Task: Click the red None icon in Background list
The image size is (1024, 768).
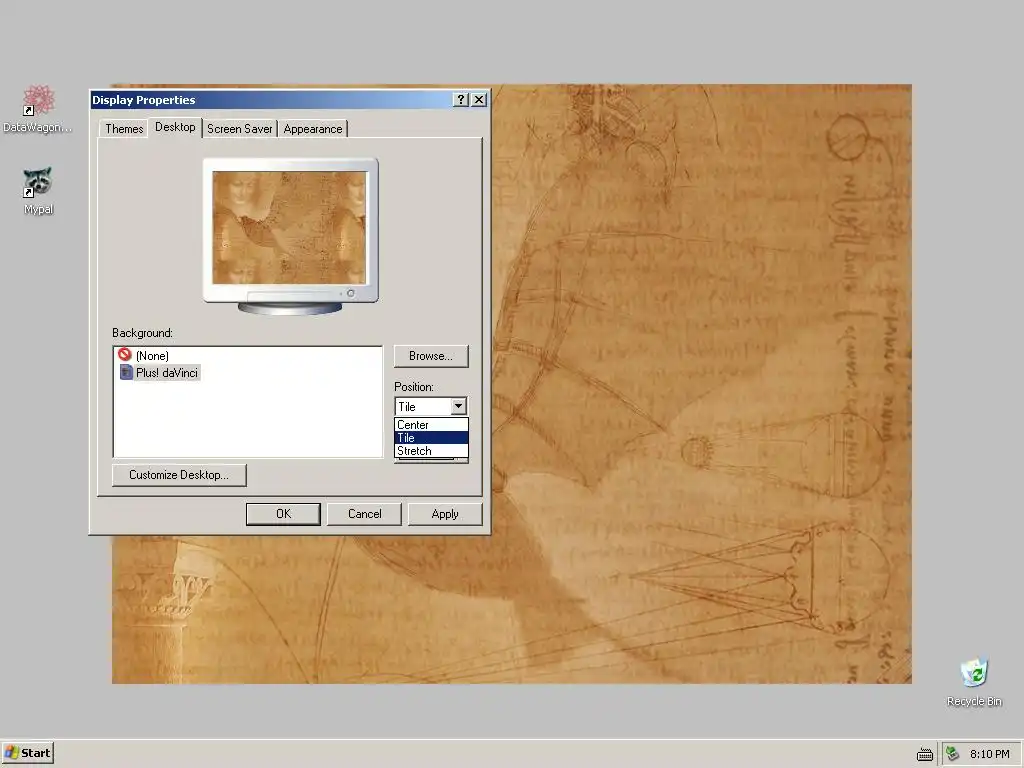Action: pyautogui.click(x=125, y=355)
